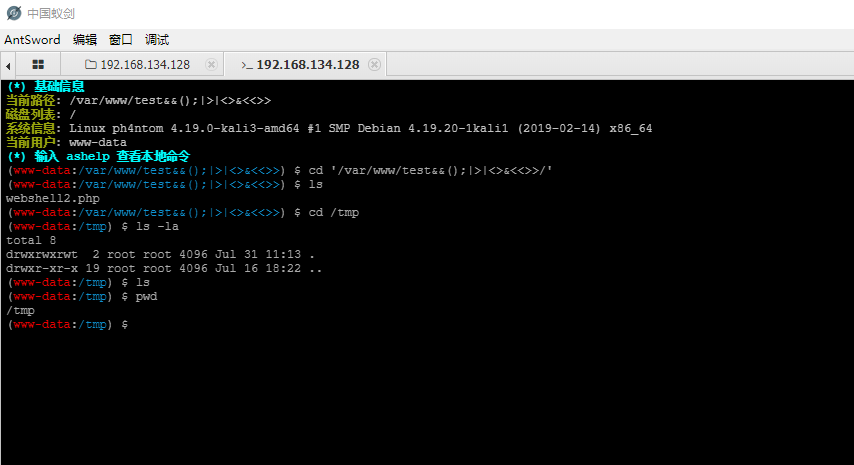Click the drwxrwxrwt directory listing line
854x465 pixels.
click(160, 255)
